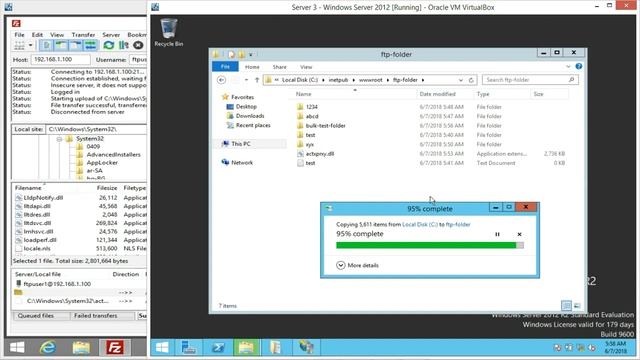Screen dimensions: 640x360
Task: Sort by Date modified column header
Action: click(438, 94)
